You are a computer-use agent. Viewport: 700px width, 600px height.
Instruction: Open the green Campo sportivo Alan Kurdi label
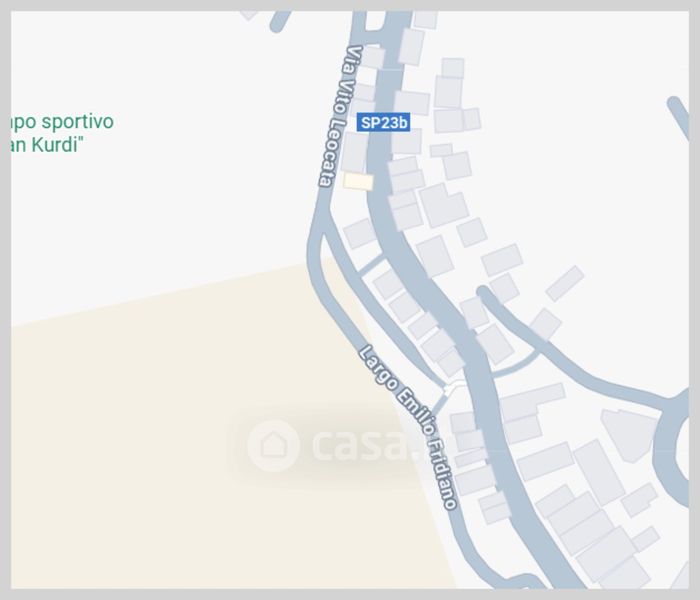pyautogui.click(x=62, y=133)
